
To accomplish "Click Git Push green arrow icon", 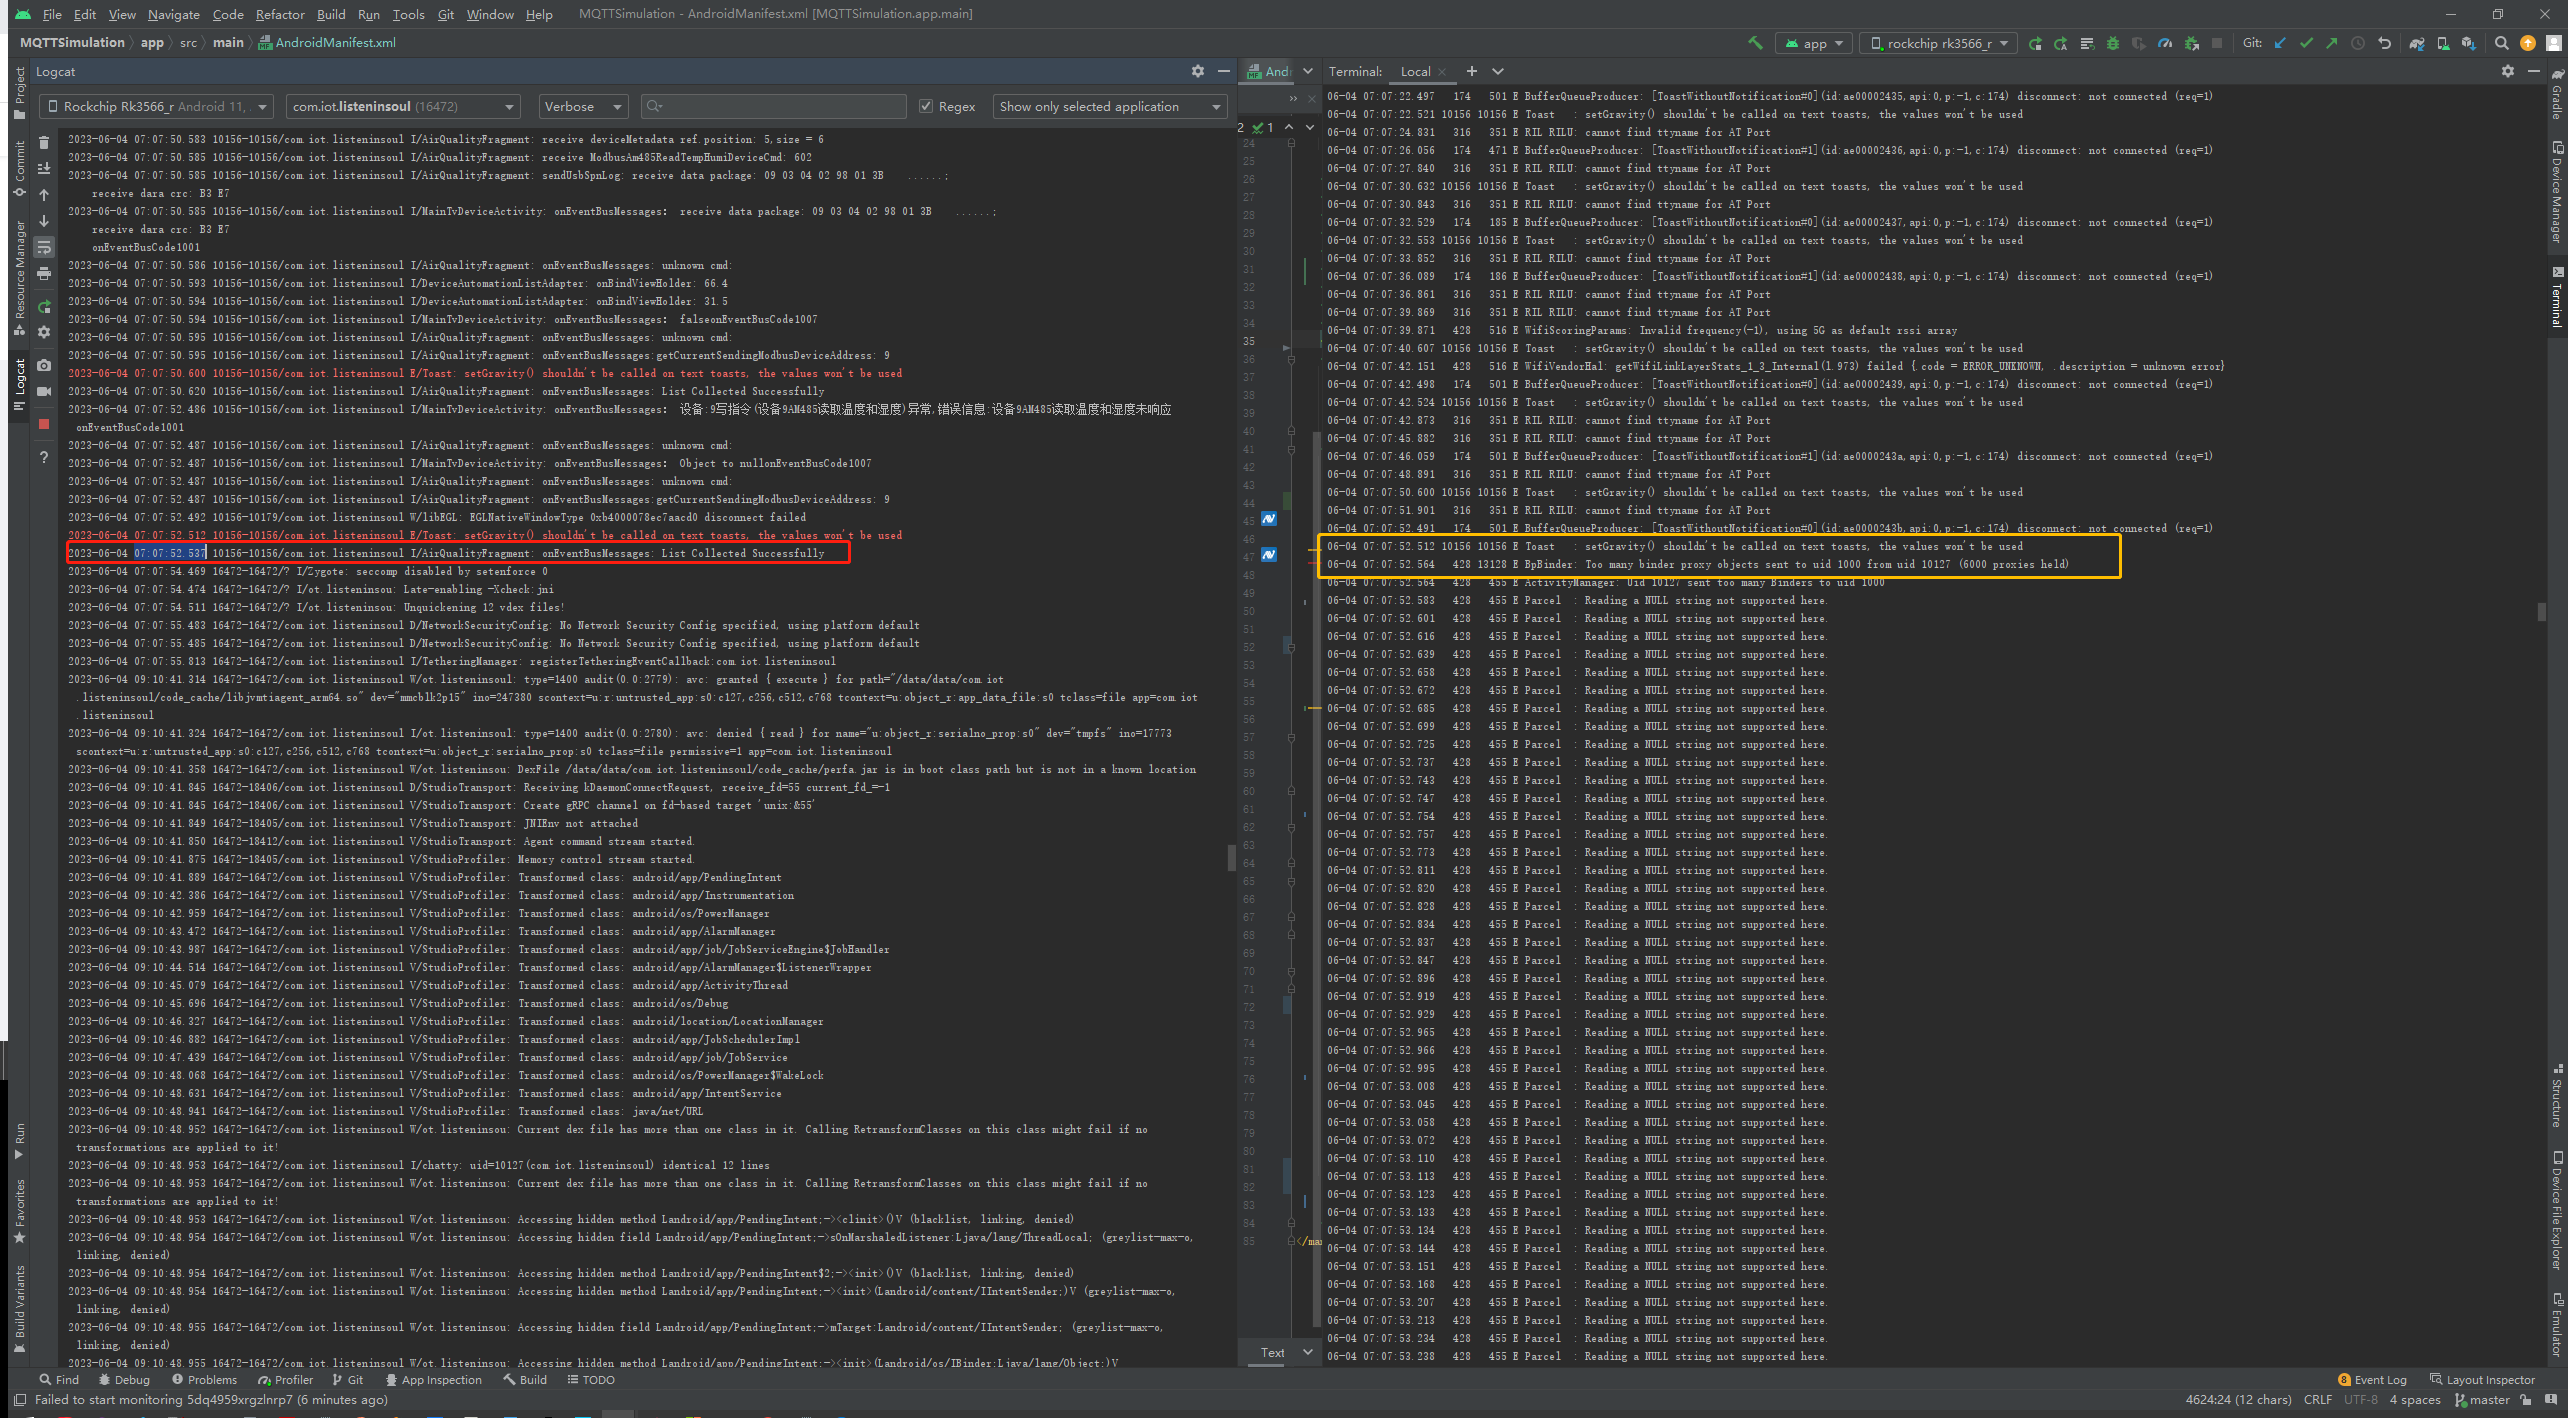I will [x=2332, y=43].
